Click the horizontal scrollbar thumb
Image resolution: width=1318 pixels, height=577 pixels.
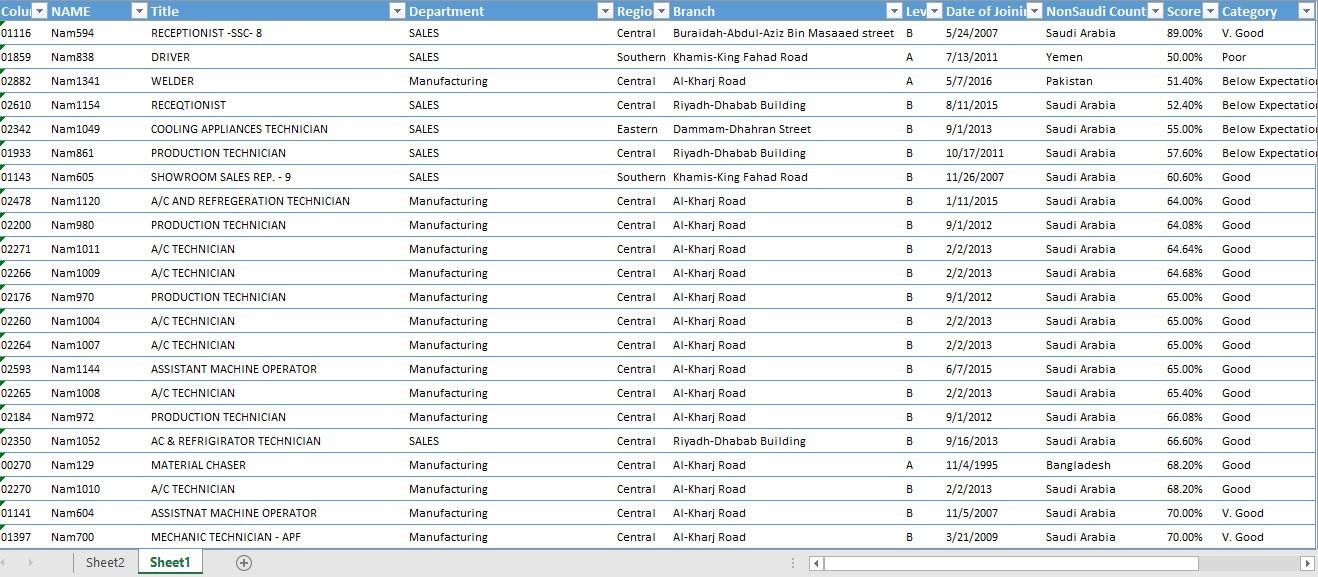pyautogui.click(x=1010, y=563)
